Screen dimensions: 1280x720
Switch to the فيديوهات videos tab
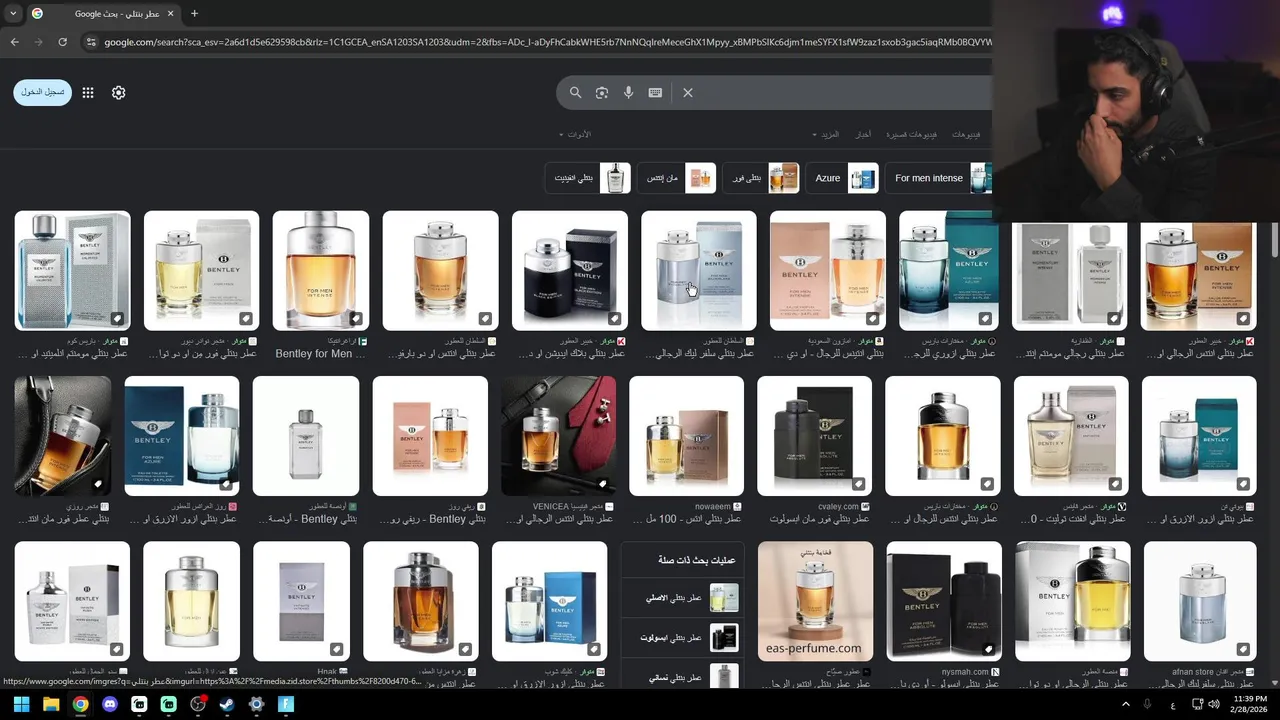point(966,134)
